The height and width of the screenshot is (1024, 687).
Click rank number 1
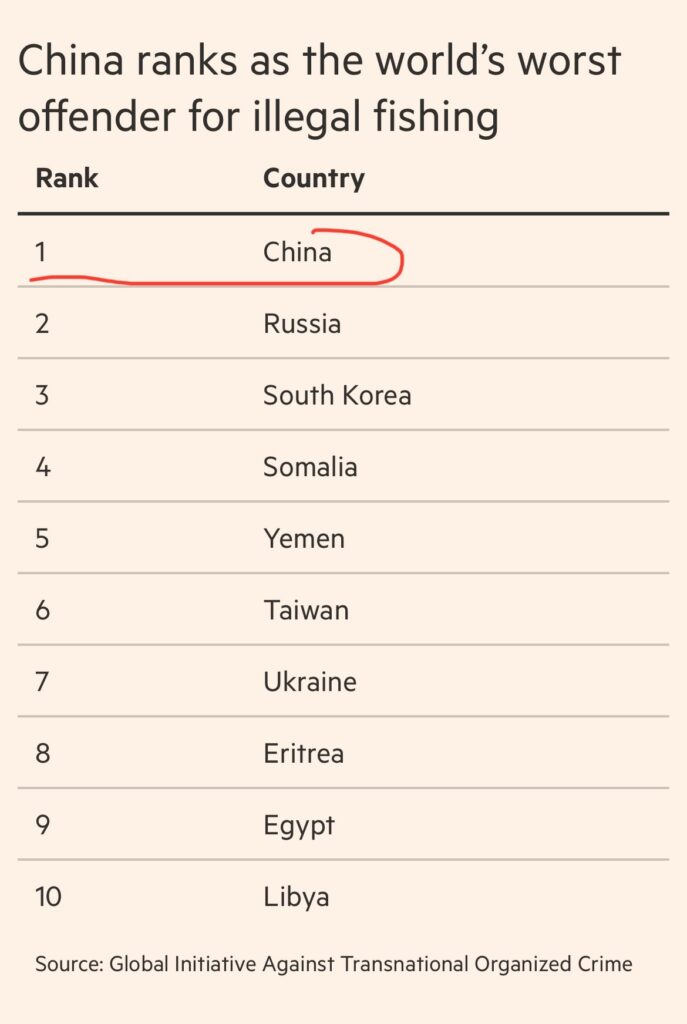(x=41, y=252)
